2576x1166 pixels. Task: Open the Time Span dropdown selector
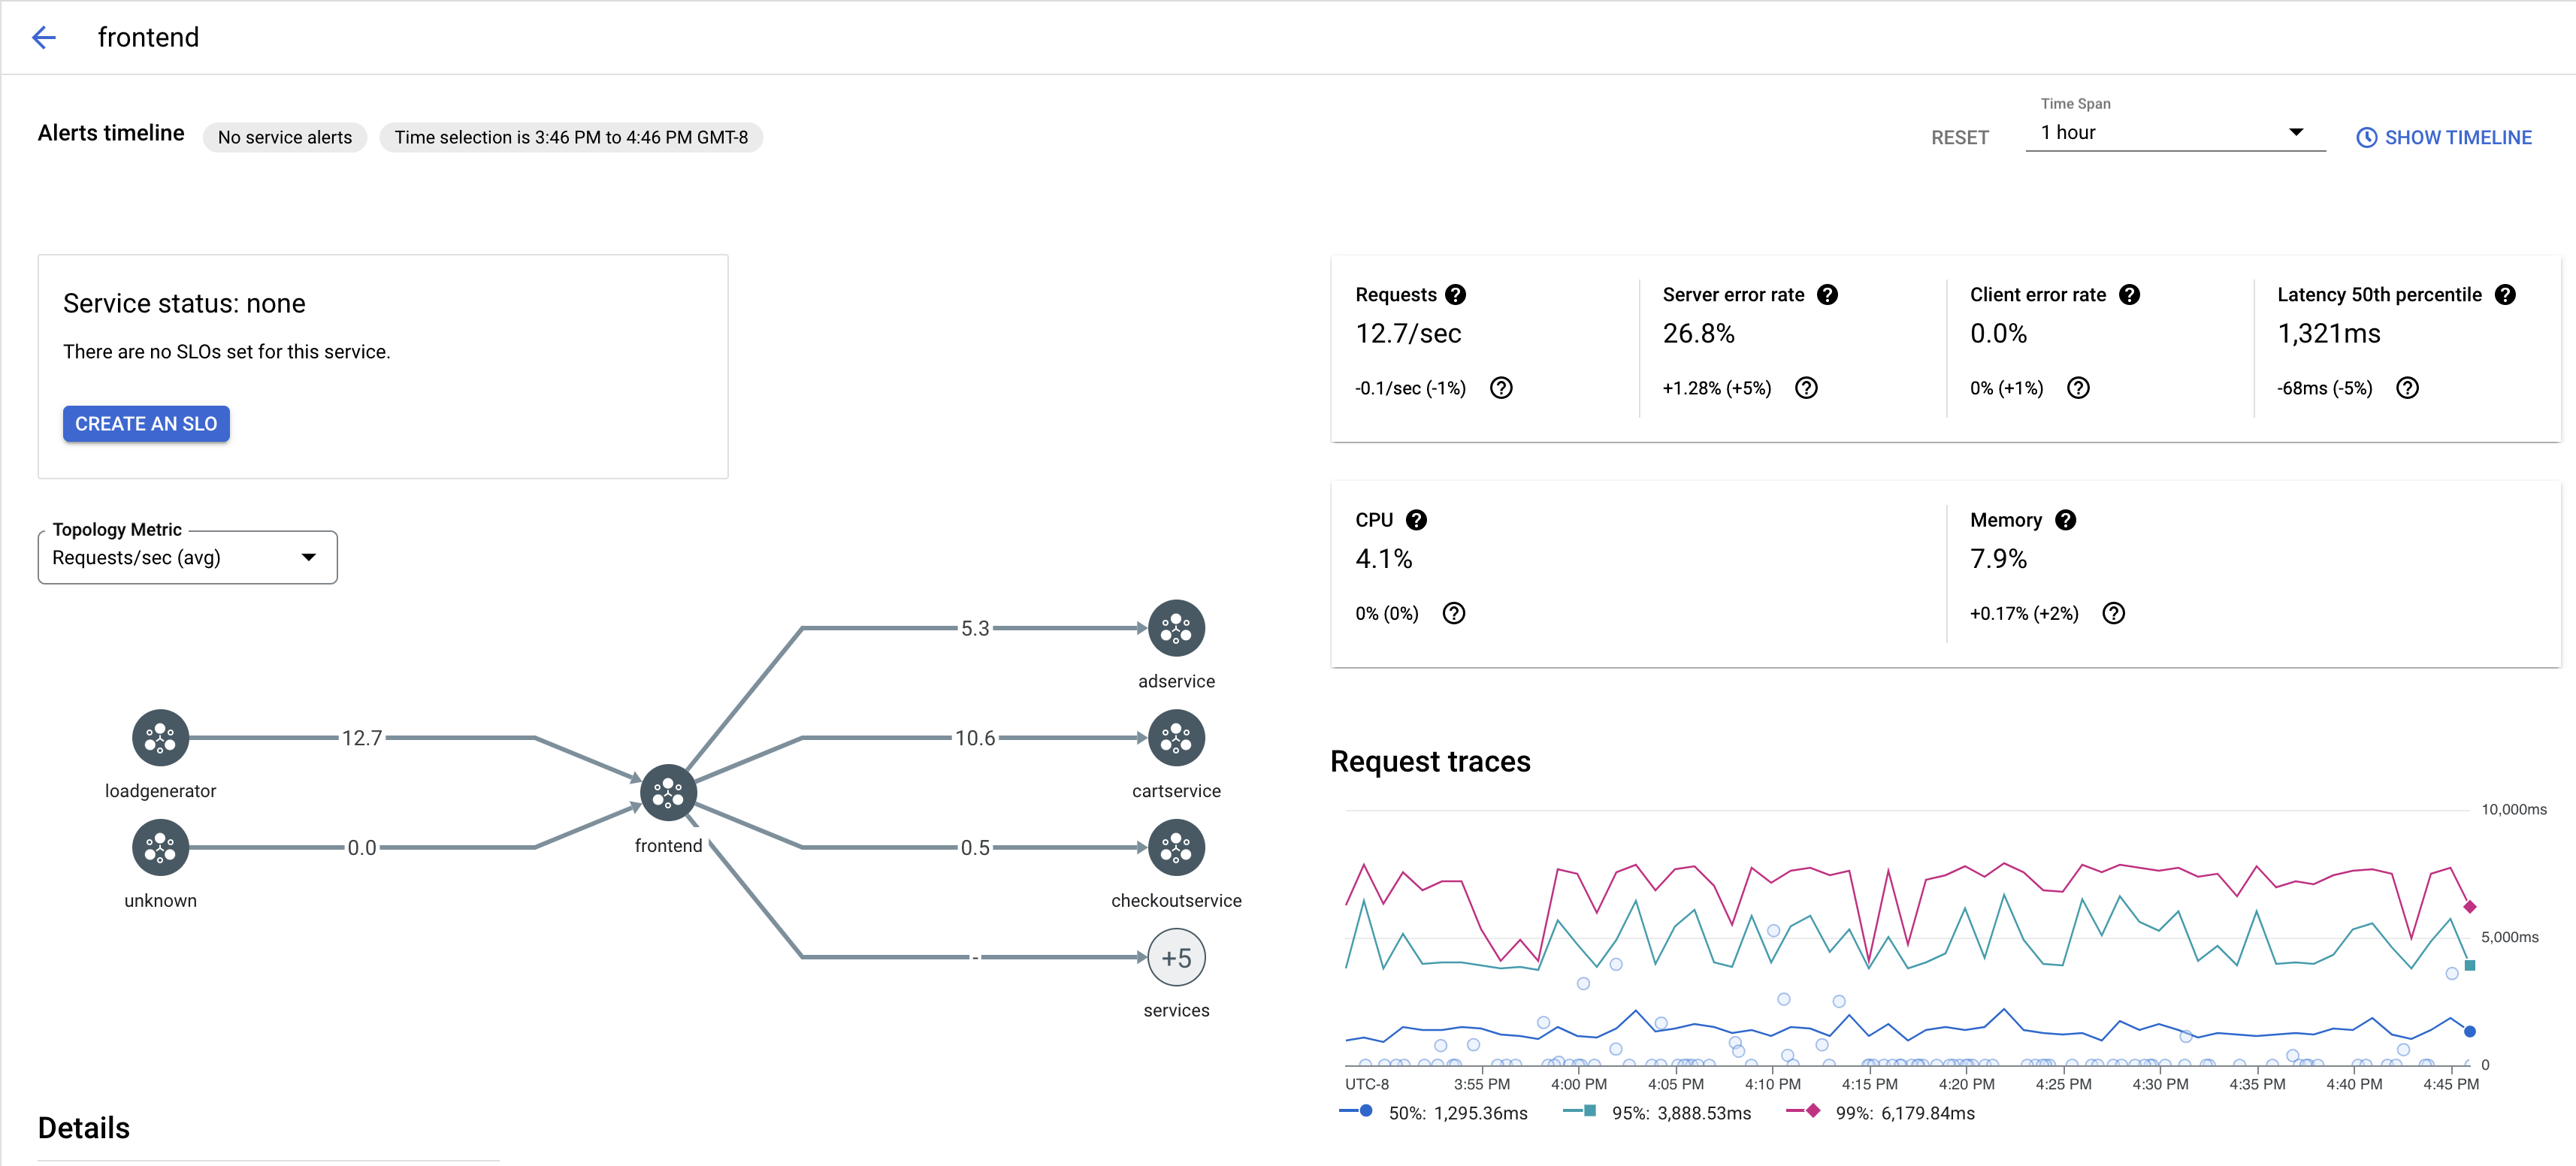point(2170,134)
